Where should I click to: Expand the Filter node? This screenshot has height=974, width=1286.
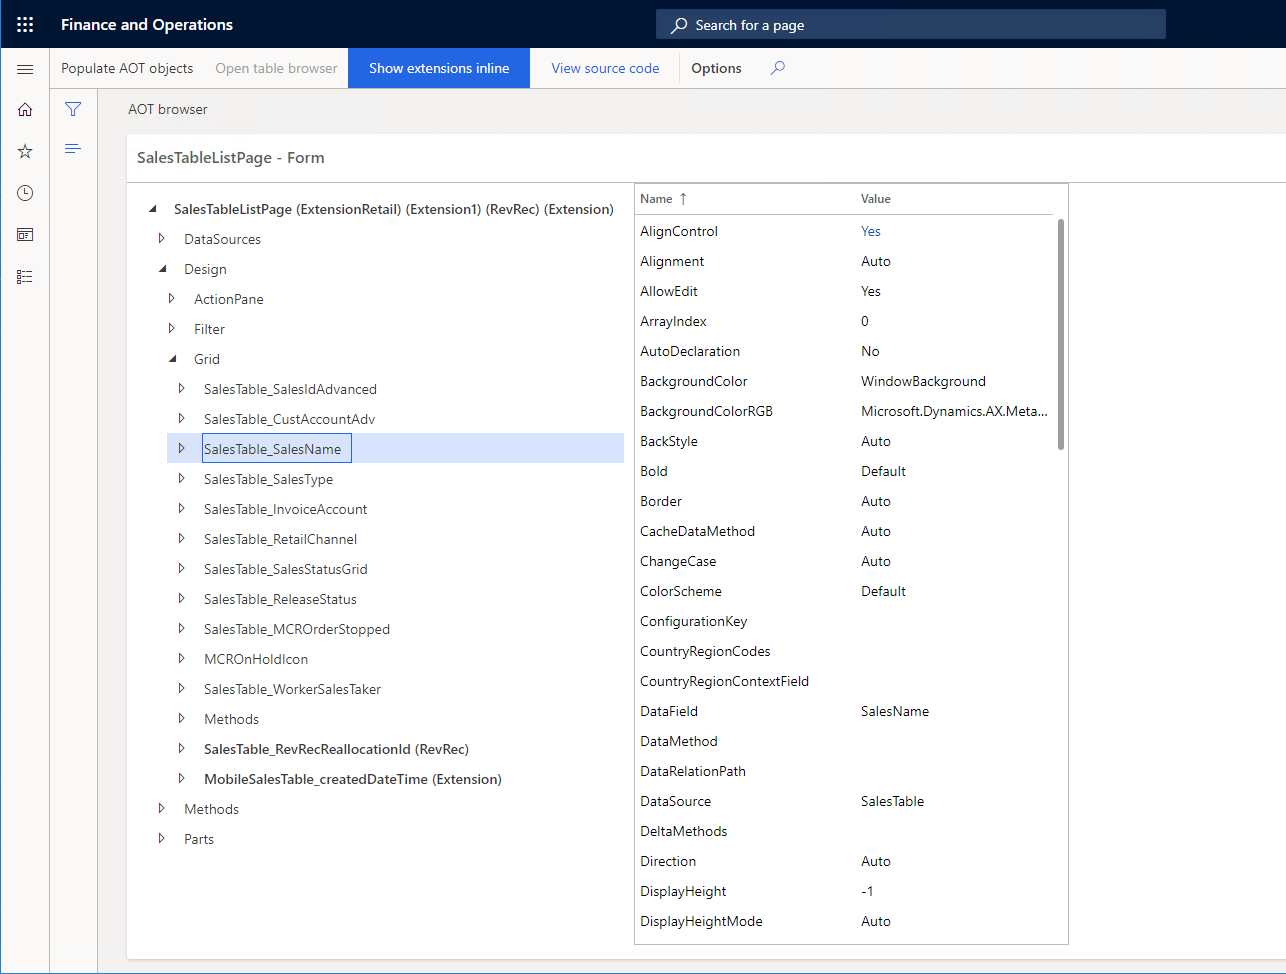point(172,329)
